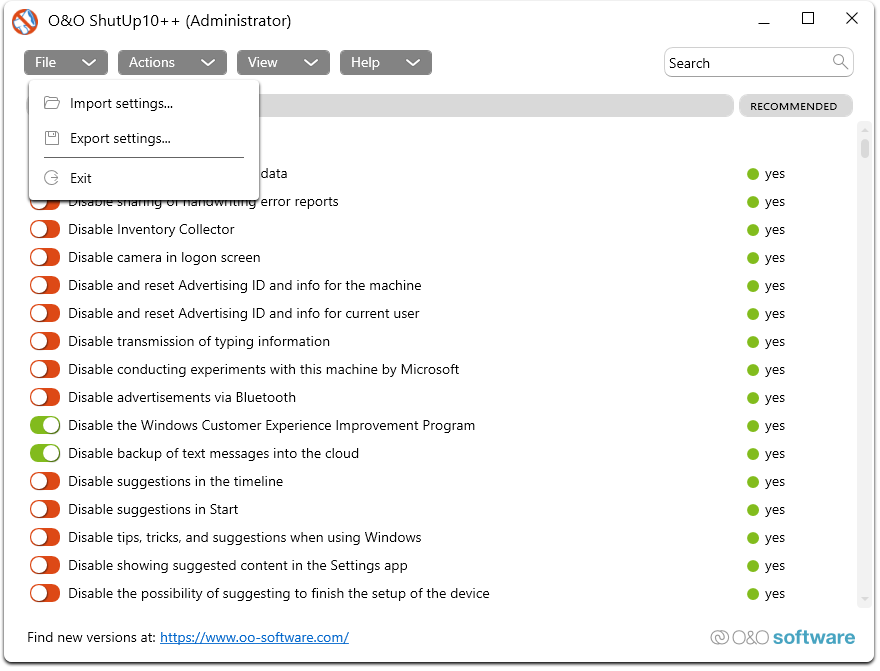This screenshot has width=880, height=671.
Task: Click 'Find new versions at:' label
Action: coord(91,638)
